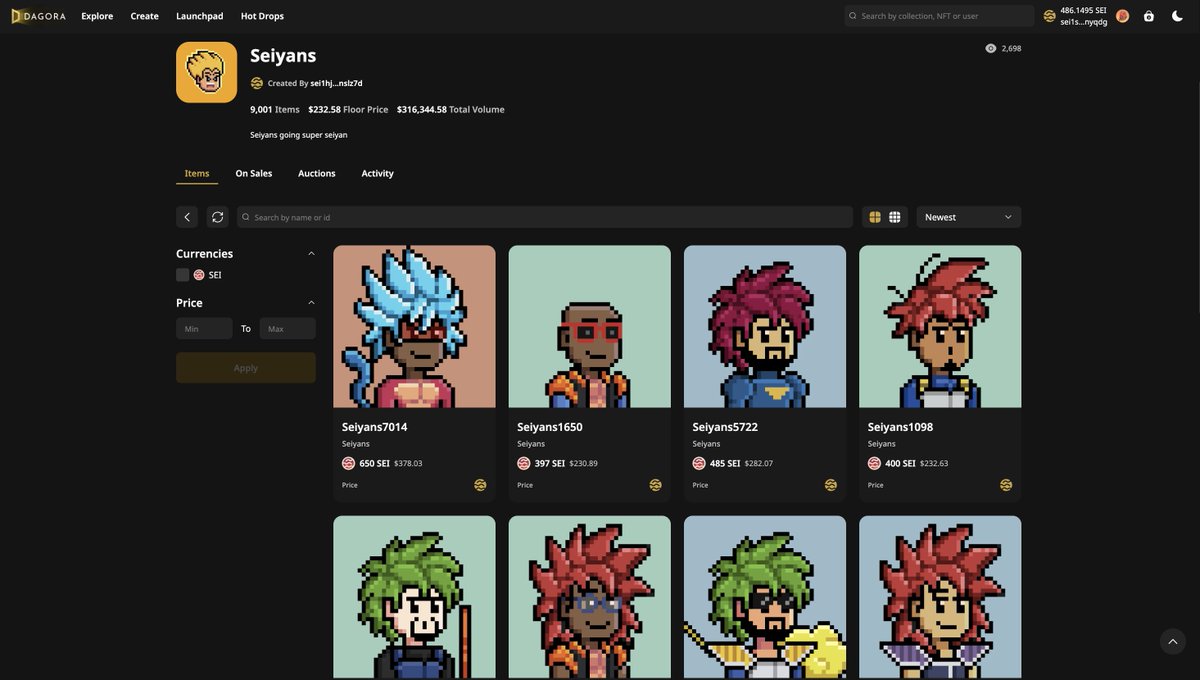Select the large grid view

[x=875, y=217]
